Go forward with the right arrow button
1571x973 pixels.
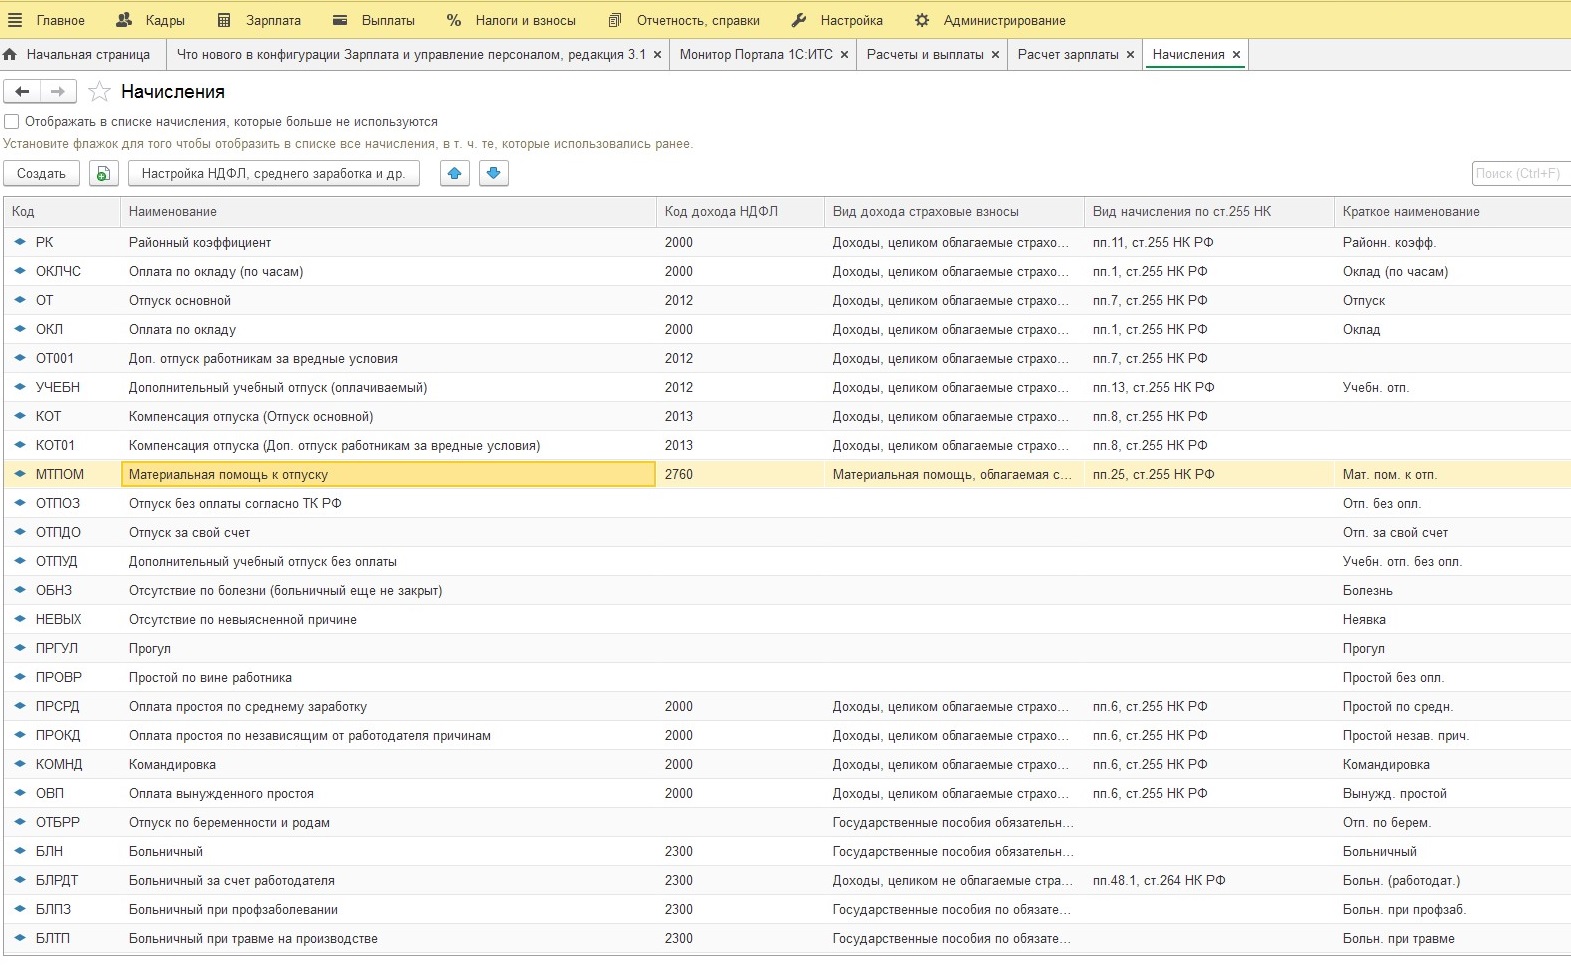click(58, 92)
